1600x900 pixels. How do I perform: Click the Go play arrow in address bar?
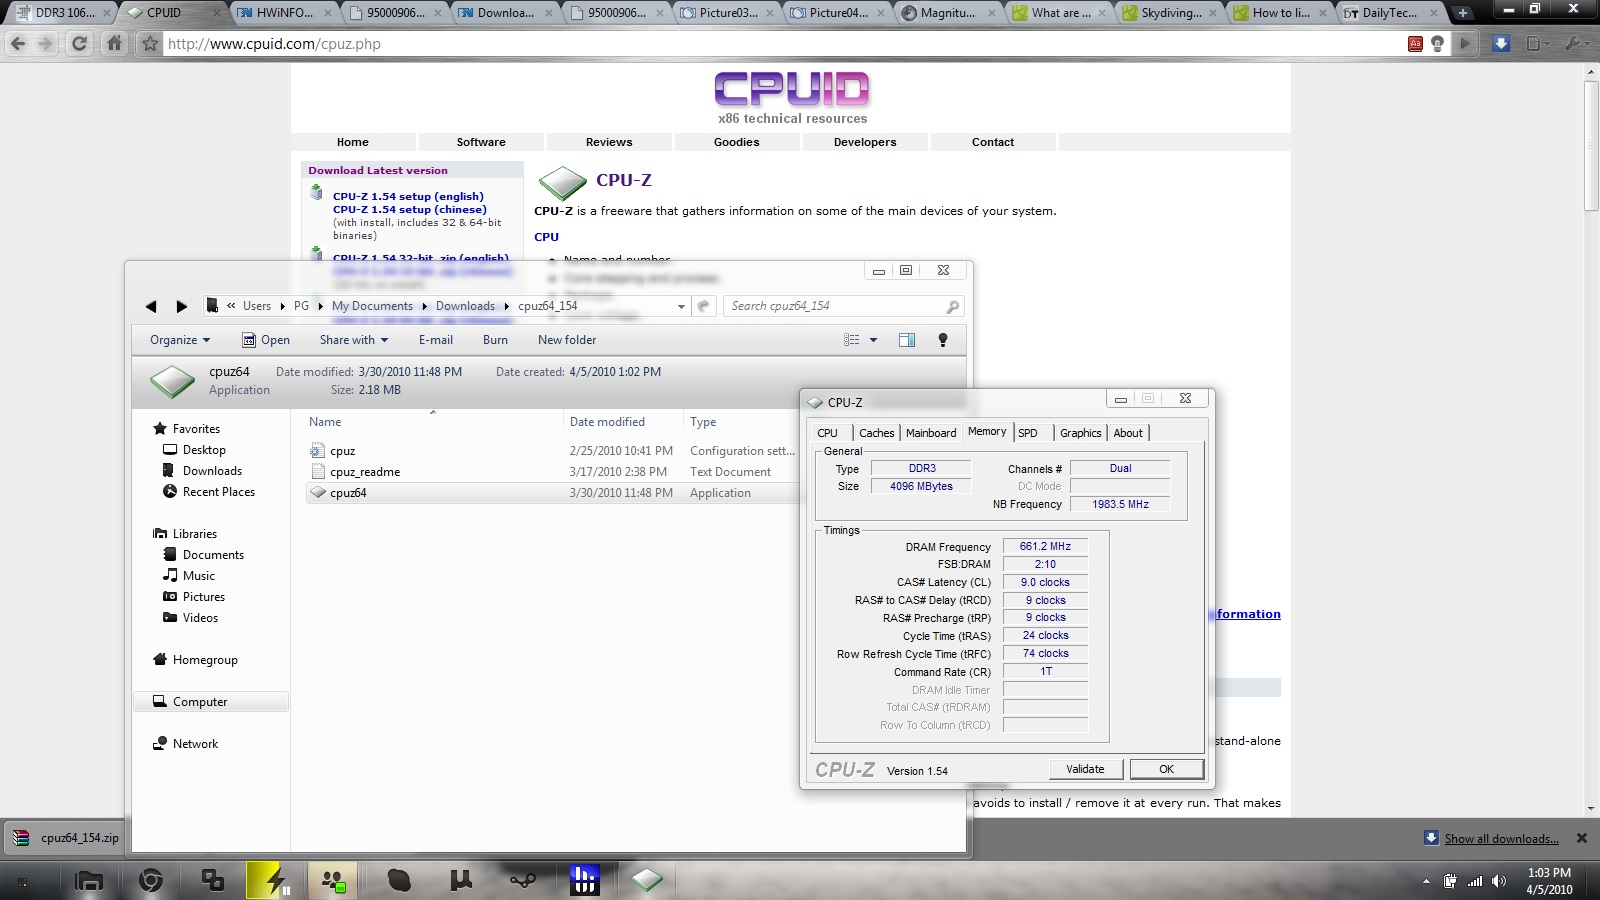coord(1465,44)
